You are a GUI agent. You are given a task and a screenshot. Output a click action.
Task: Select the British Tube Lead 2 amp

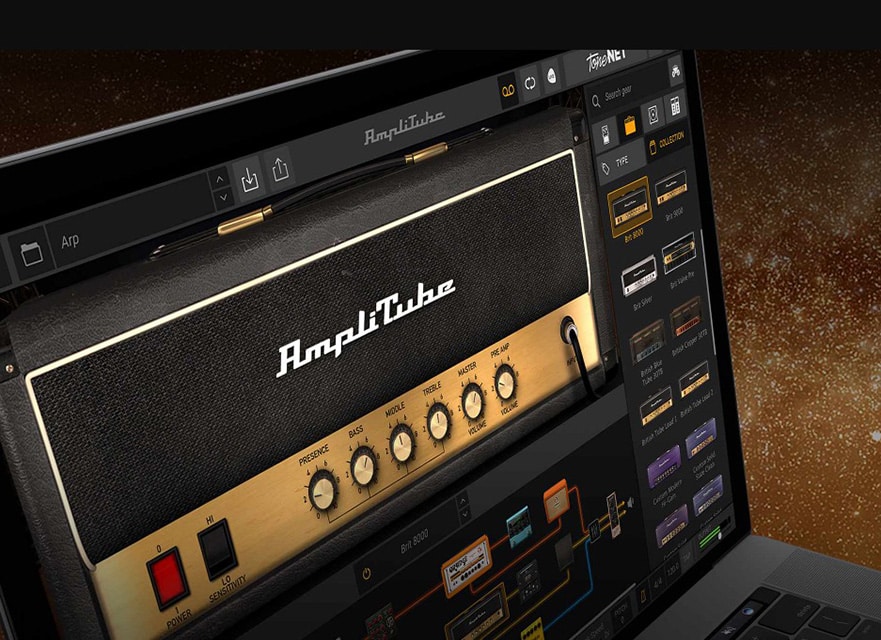(x=694, y=380)
